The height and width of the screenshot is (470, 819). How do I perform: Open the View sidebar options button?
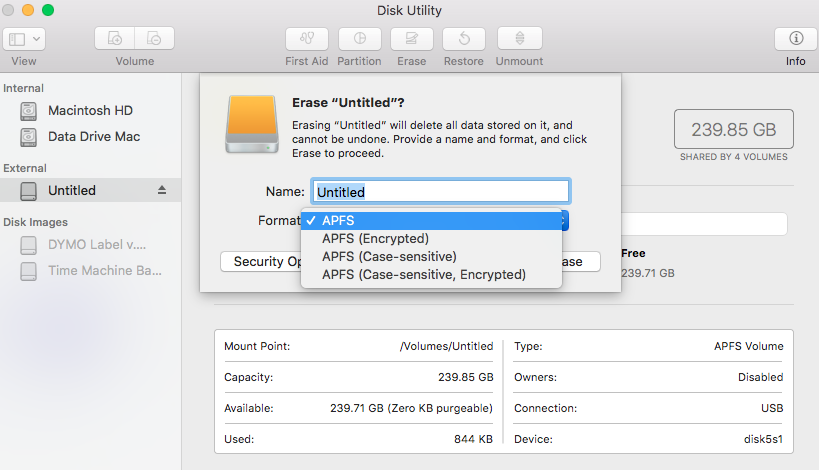click(x=24, y=39)
